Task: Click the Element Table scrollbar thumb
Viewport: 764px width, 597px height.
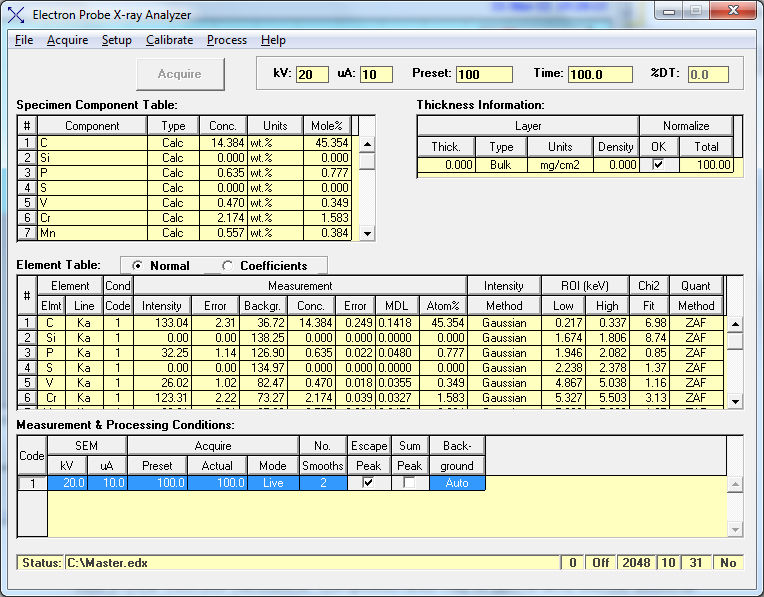Action: pyautogui.click(x=735, y=341)
